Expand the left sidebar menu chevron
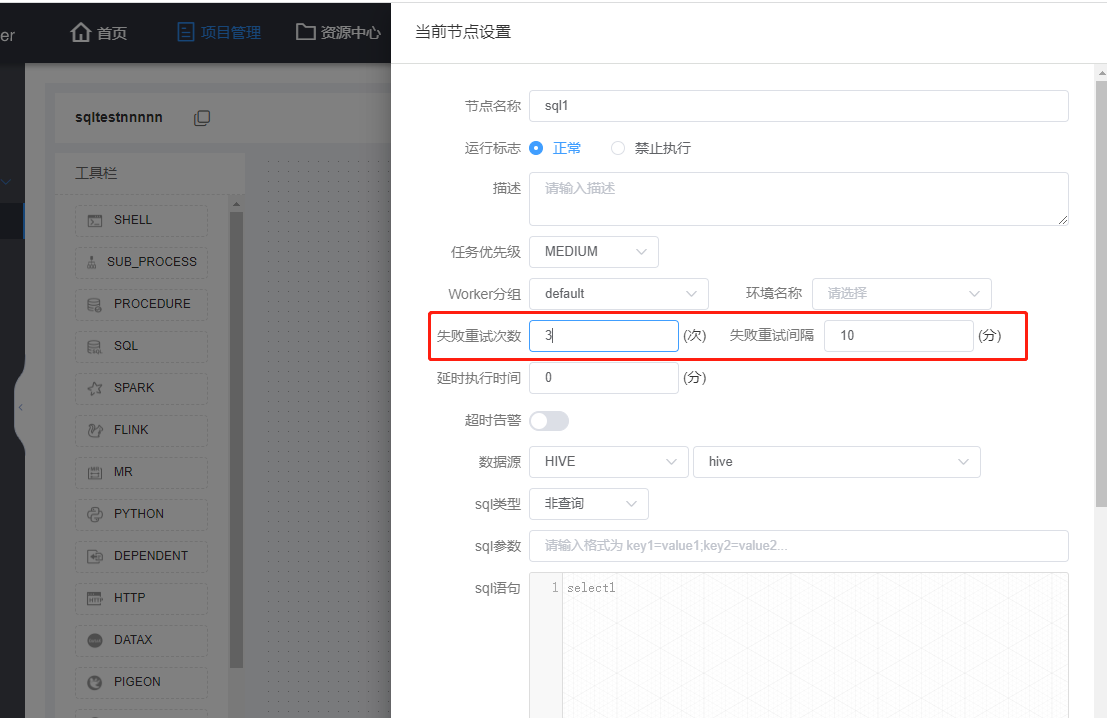The height and width of the screenshot is (718, 1107). [x=6, y=182]
